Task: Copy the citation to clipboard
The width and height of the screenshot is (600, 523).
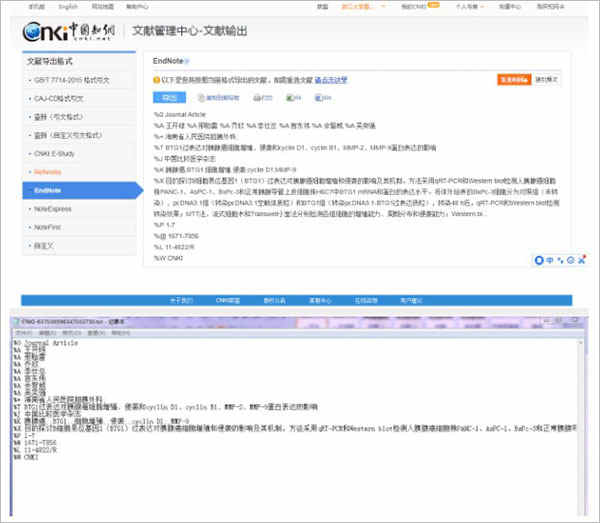Action: (x=218, y=98)
